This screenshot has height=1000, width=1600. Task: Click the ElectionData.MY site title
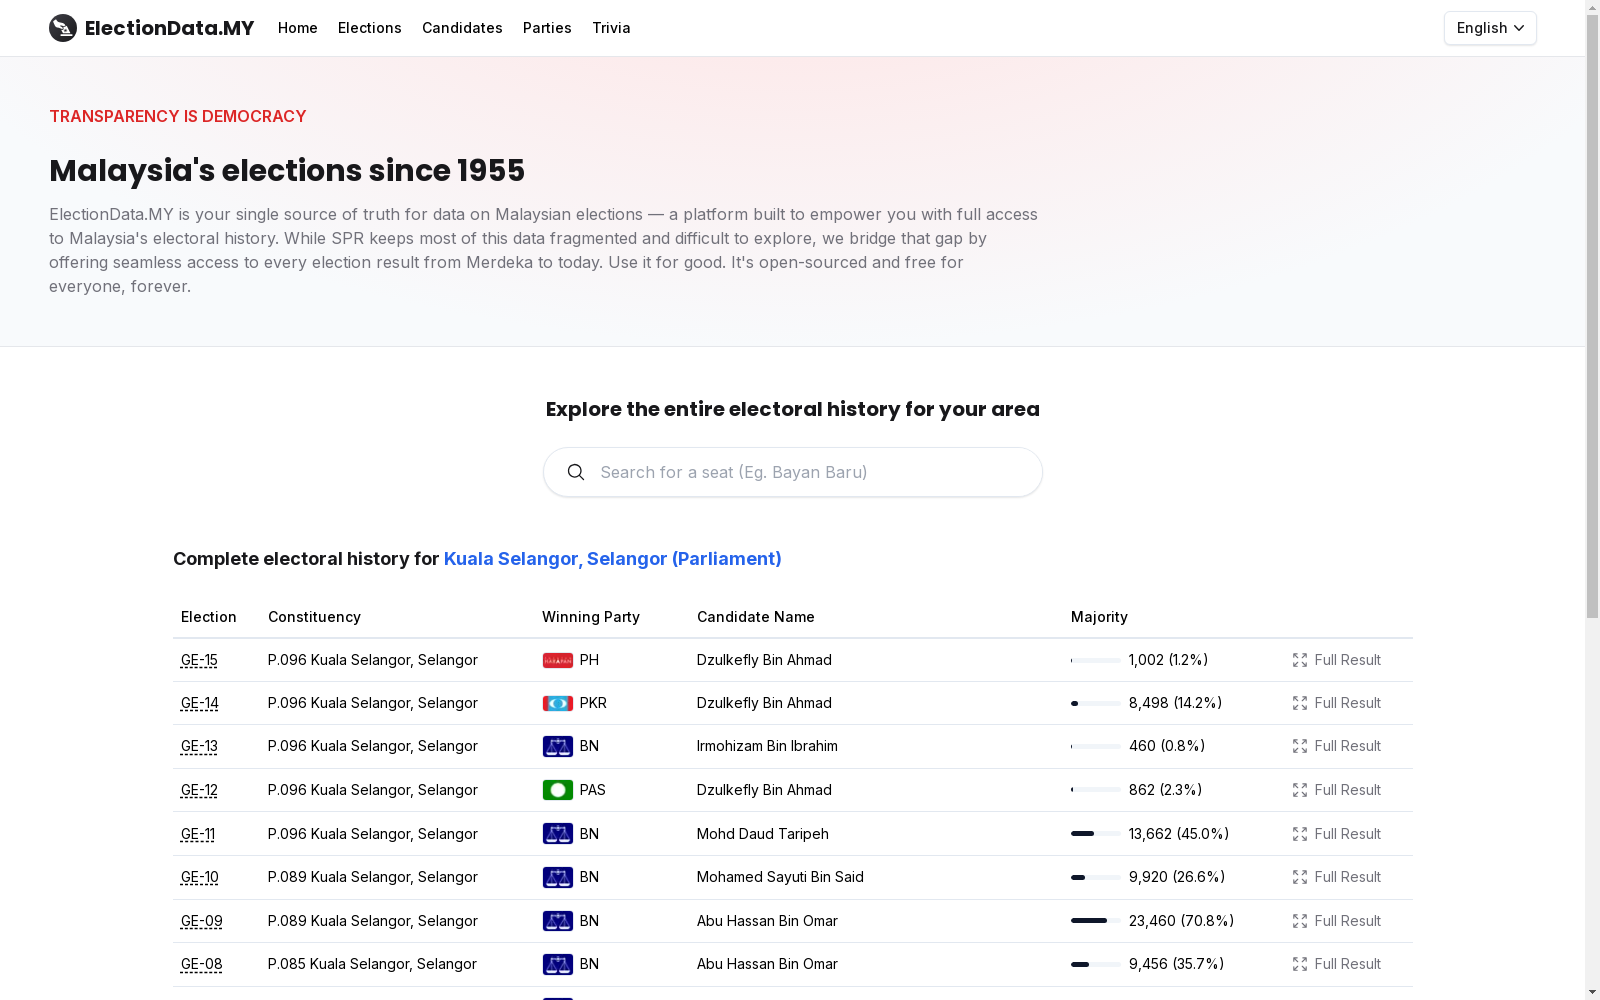pos(170,28)
